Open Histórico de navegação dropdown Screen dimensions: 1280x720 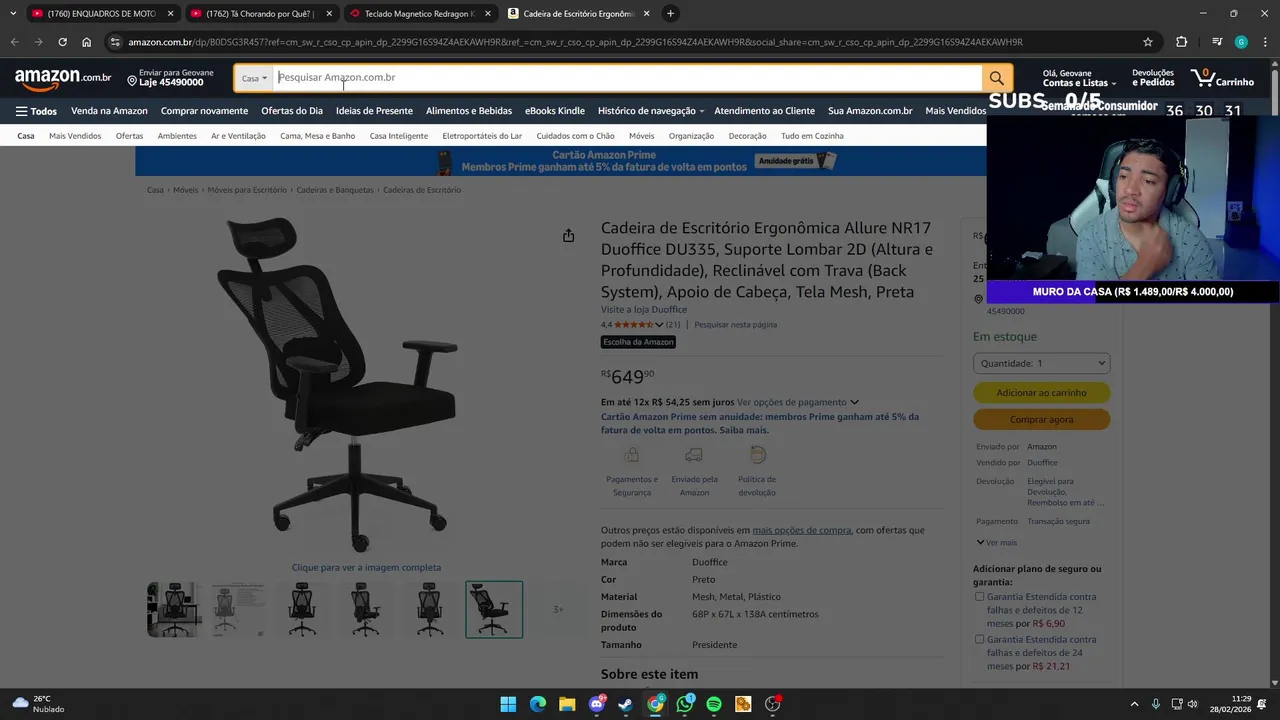pyautogui.click(x=651, y=111)
